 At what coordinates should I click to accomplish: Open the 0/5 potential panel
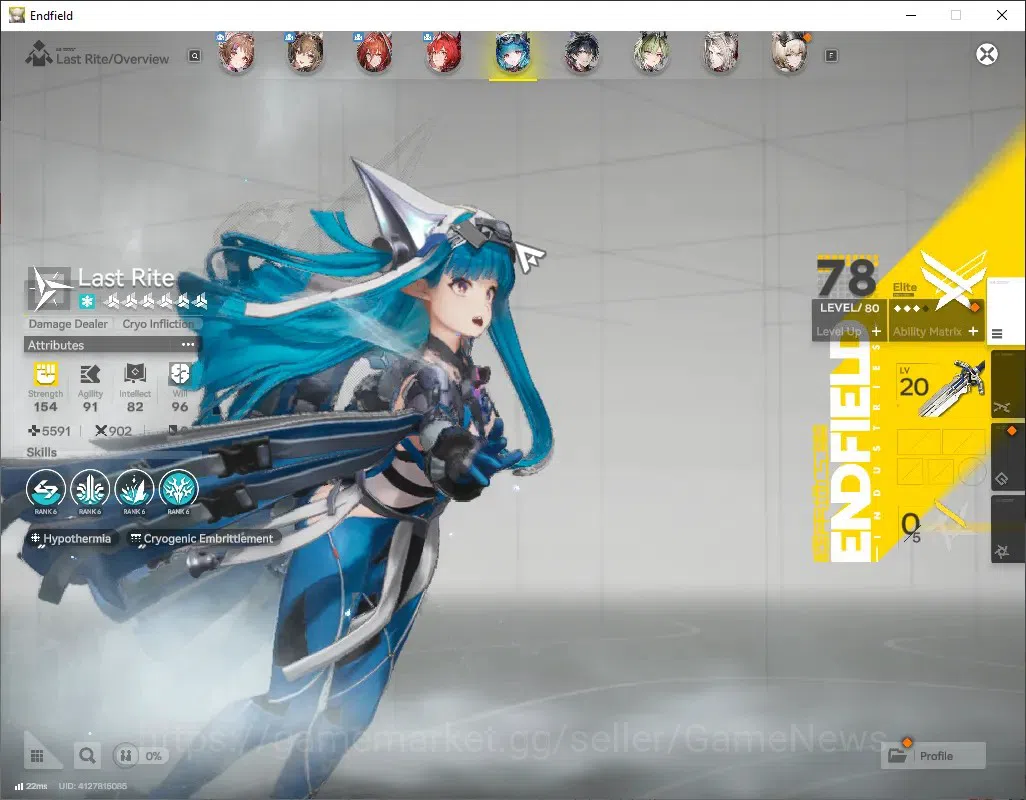click(x=936, y=527)
